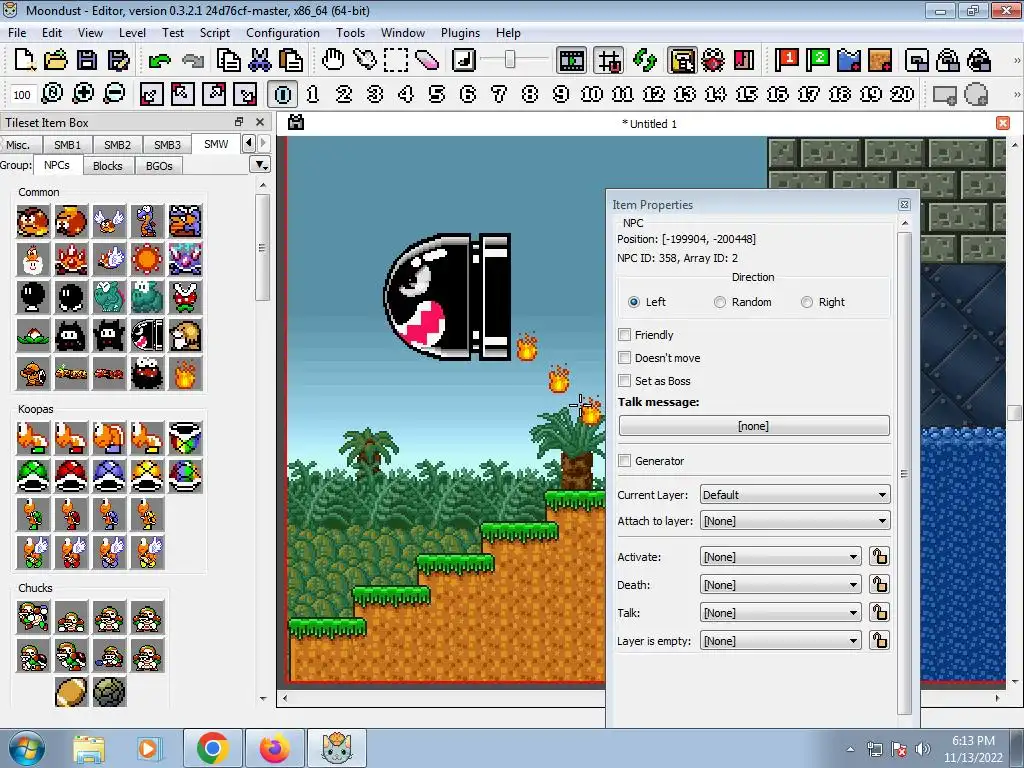
Task: Click the lock button beside Layer is empty
Action: coord(879,641)
